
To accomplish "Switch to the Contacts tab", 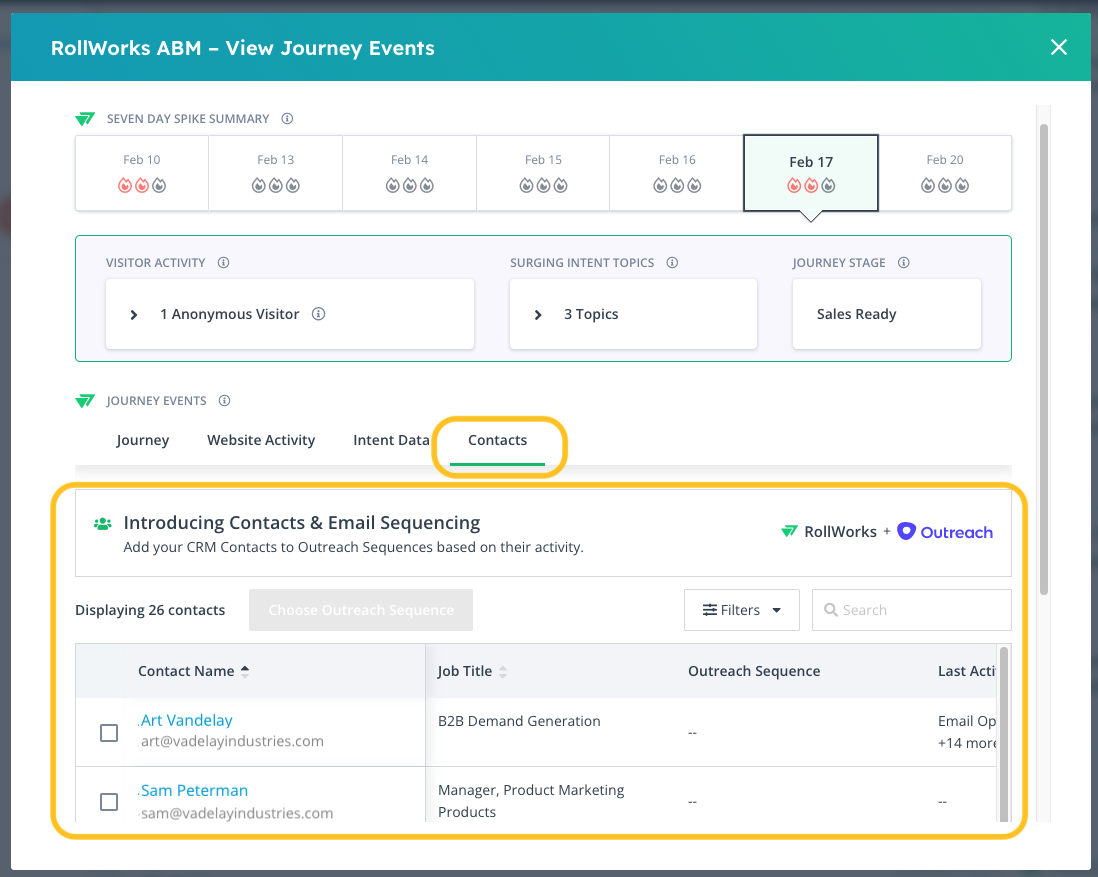I will click(x=497, y=440).
